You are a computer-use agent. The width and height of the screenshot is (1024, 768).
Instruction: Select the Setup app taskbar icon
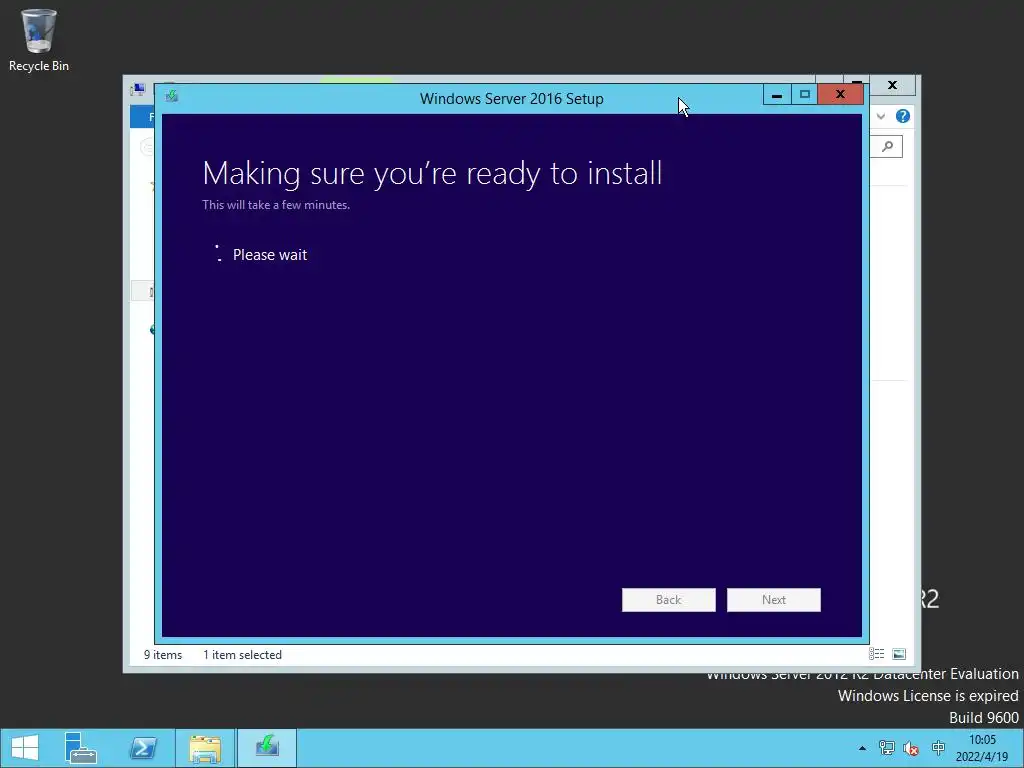(267, 748)
